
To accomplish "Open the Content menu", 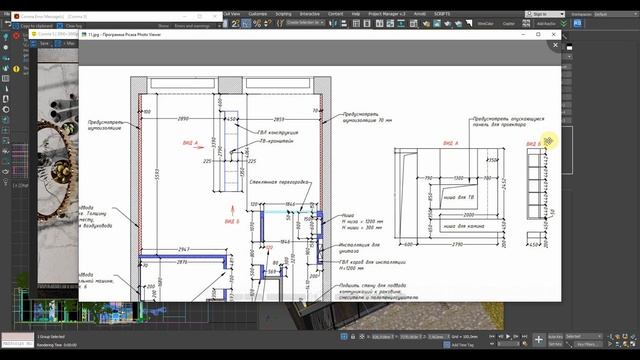I will click(336, 14).
